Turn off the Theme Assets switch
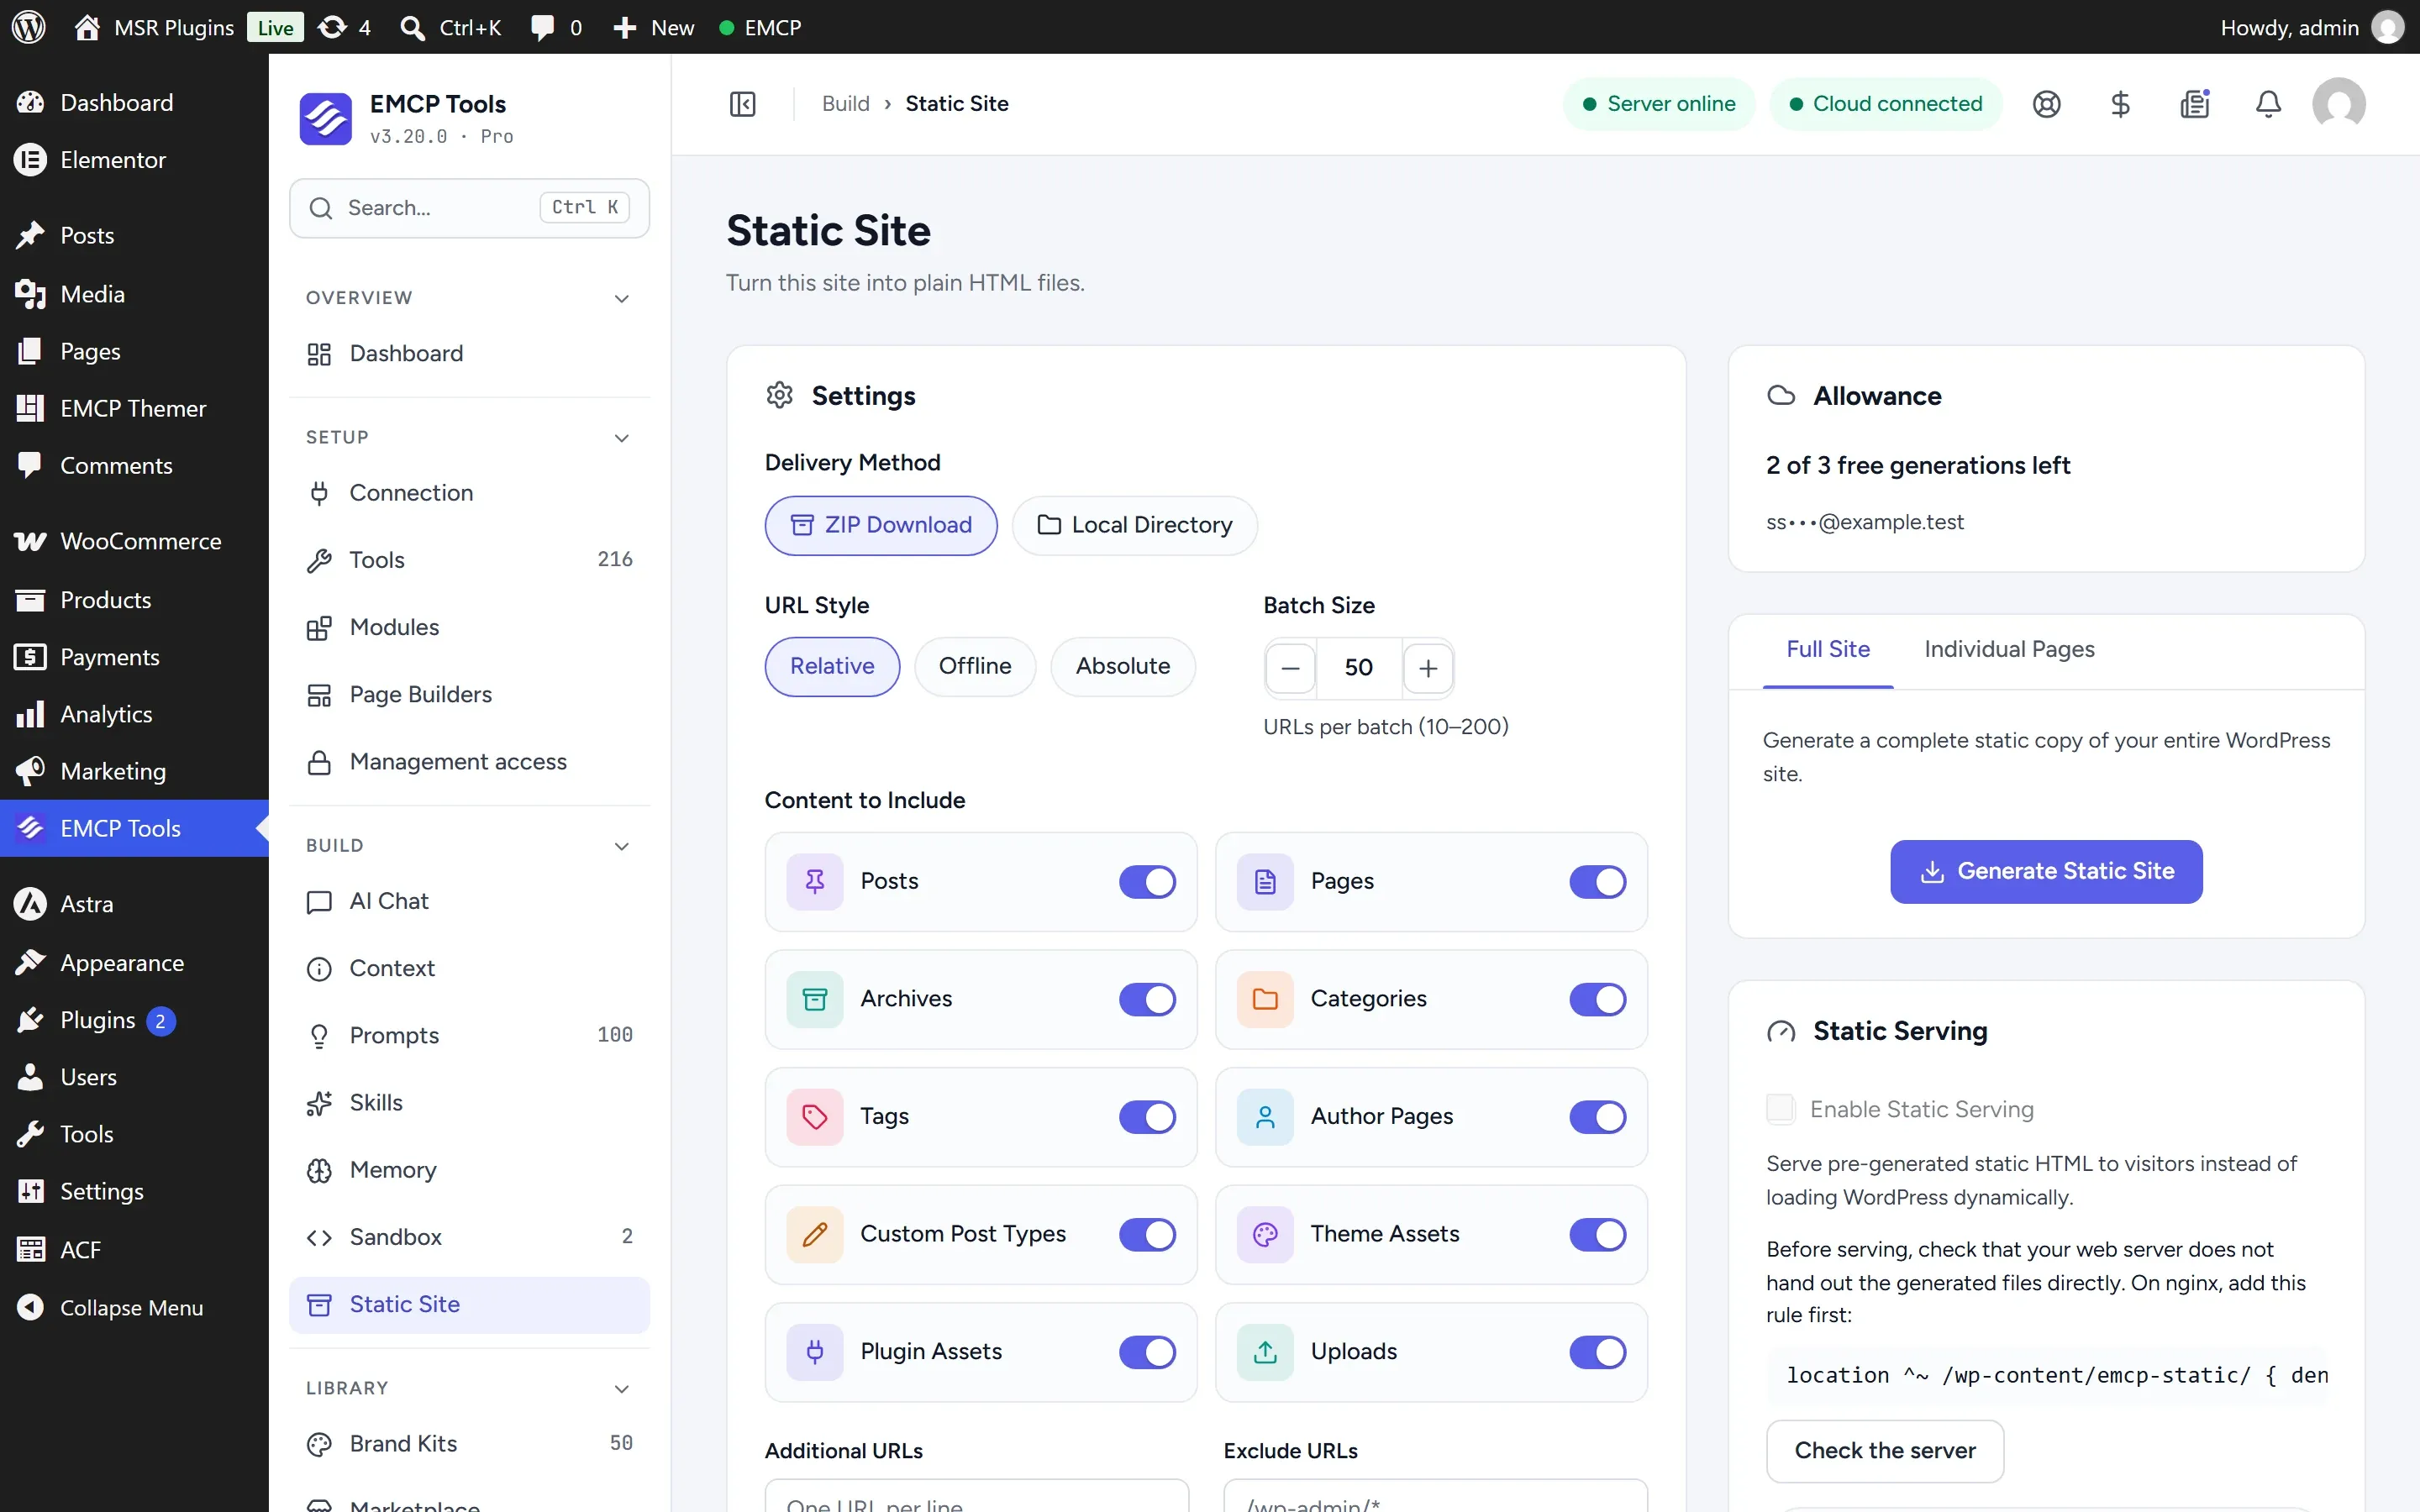 coord(1597,1234)
